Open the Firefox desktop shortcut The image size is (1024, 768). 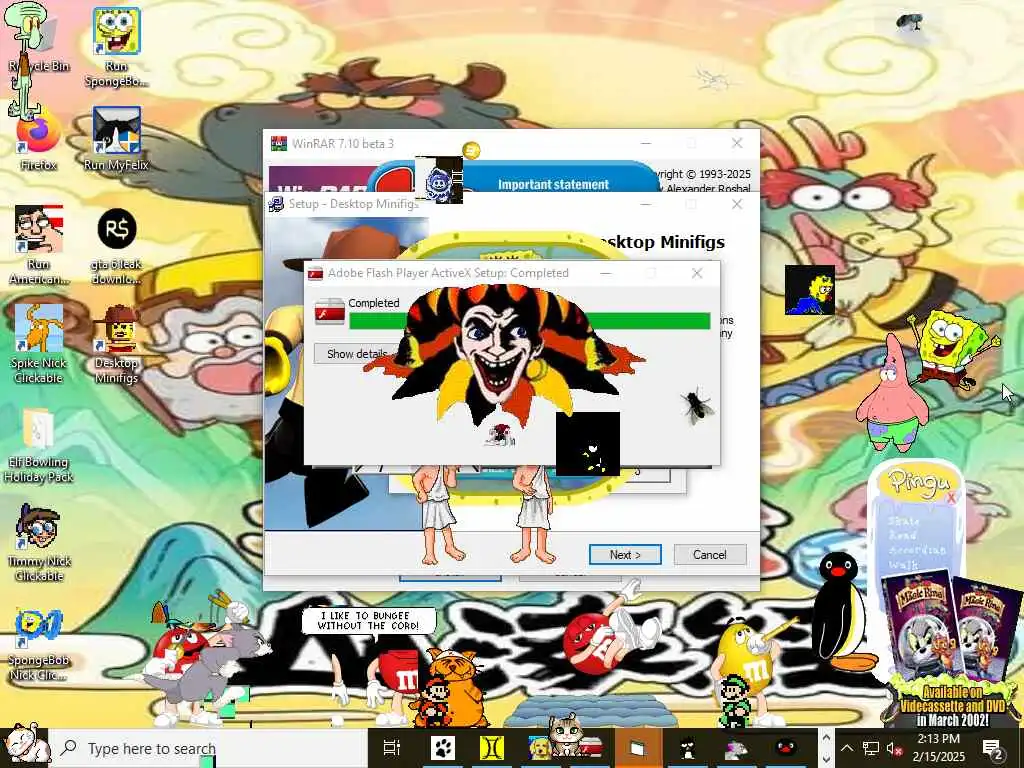coord(38,140)
